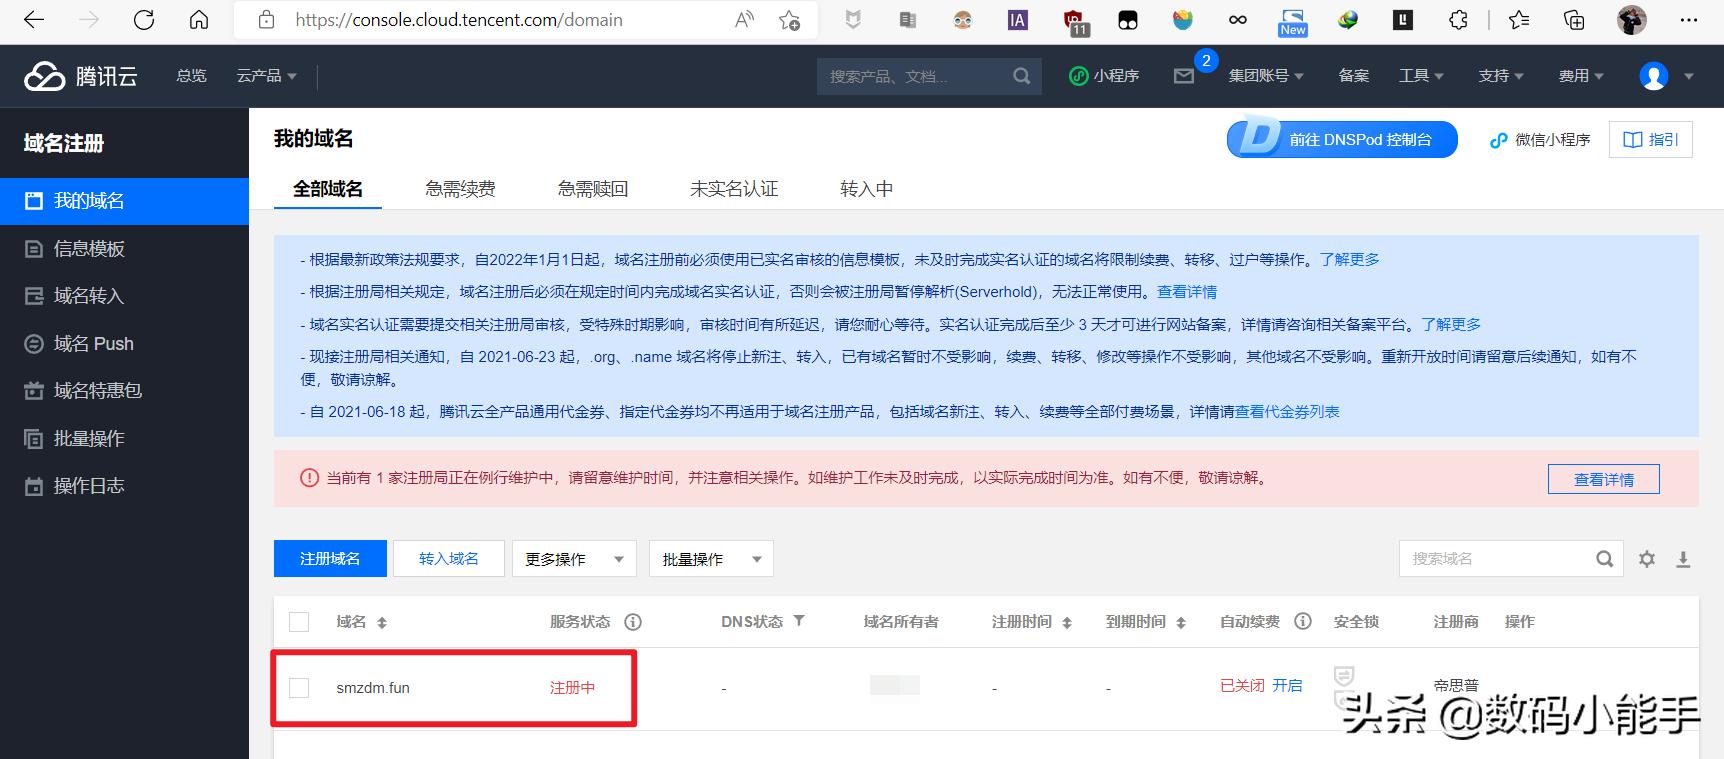Open 域名特惠包 in the sidebar

(x=124, y=391)
